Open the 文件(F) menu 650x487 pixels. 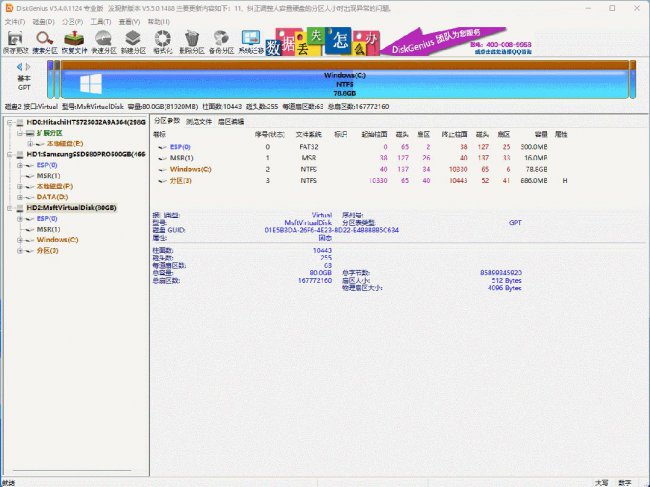point(15,22)
